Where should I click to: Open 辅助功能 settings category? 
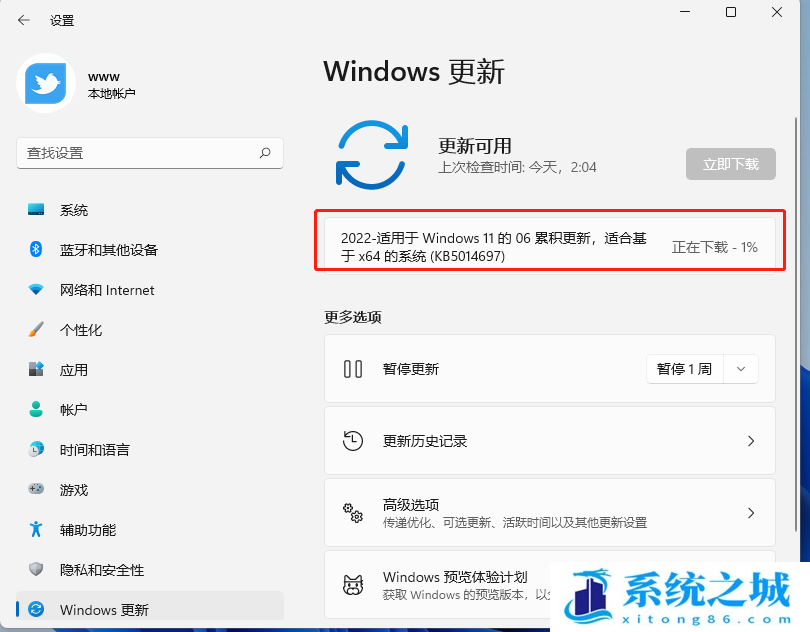[x=150, y=529]
